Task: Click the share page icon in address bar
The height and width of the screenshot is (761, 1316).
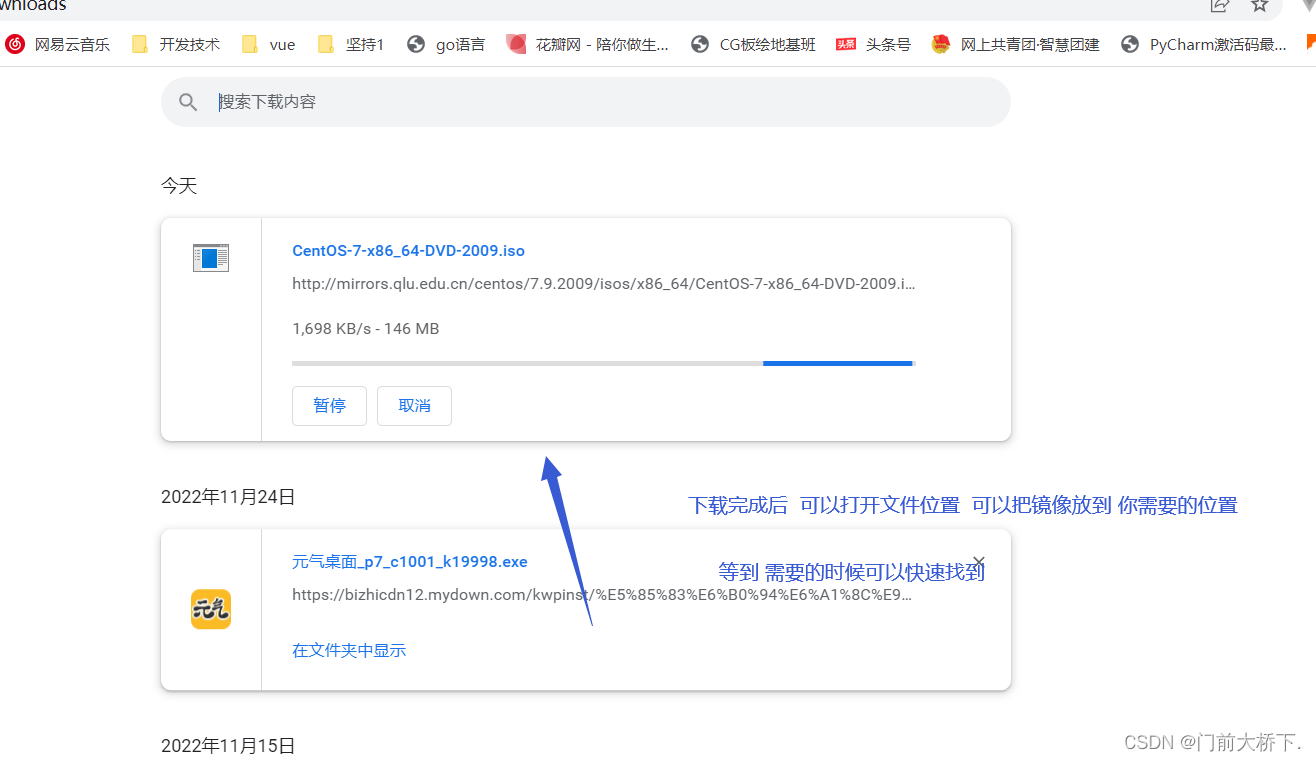Action: pyautogui.click(x=1219, y=5)
